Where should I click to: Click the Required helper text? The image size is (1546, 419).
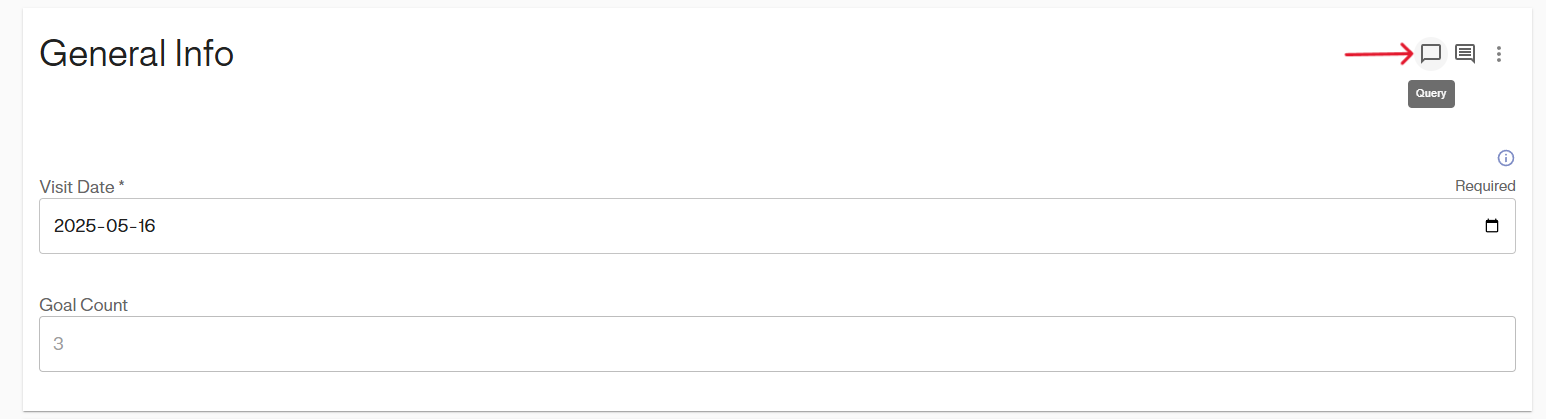click(1485, 186)
